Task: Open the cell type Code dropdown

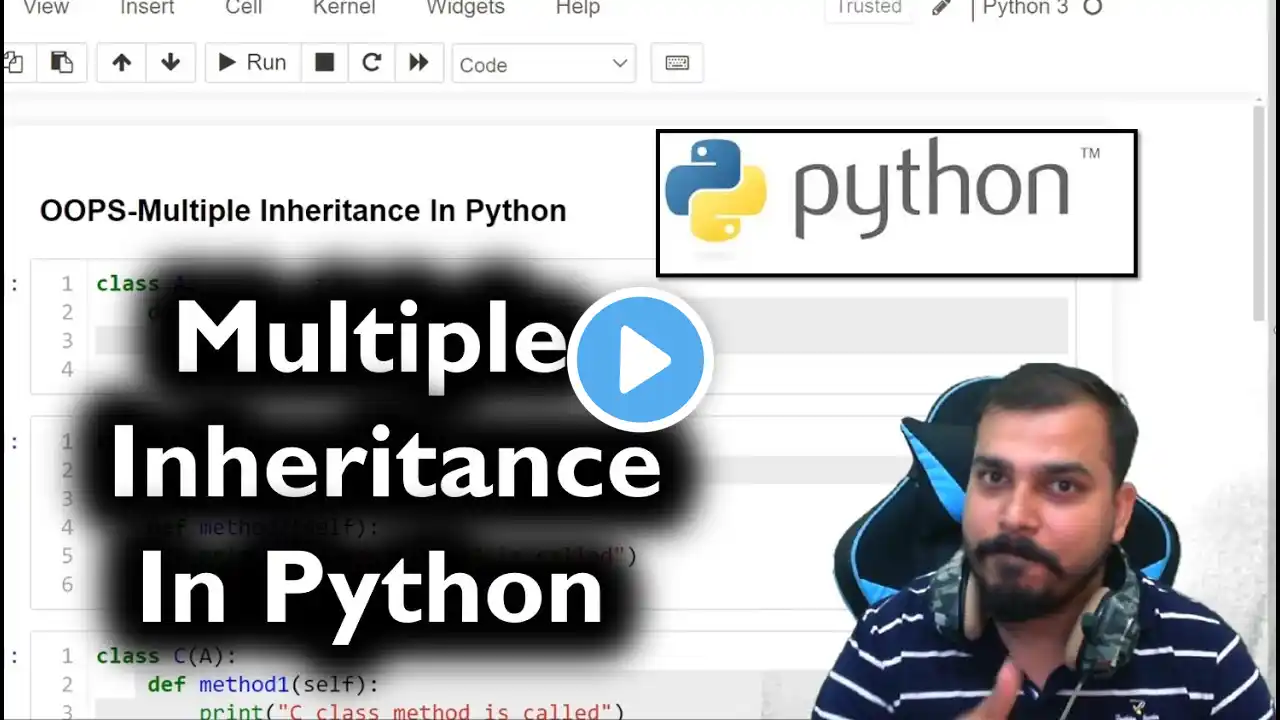Action: [544, 64]
